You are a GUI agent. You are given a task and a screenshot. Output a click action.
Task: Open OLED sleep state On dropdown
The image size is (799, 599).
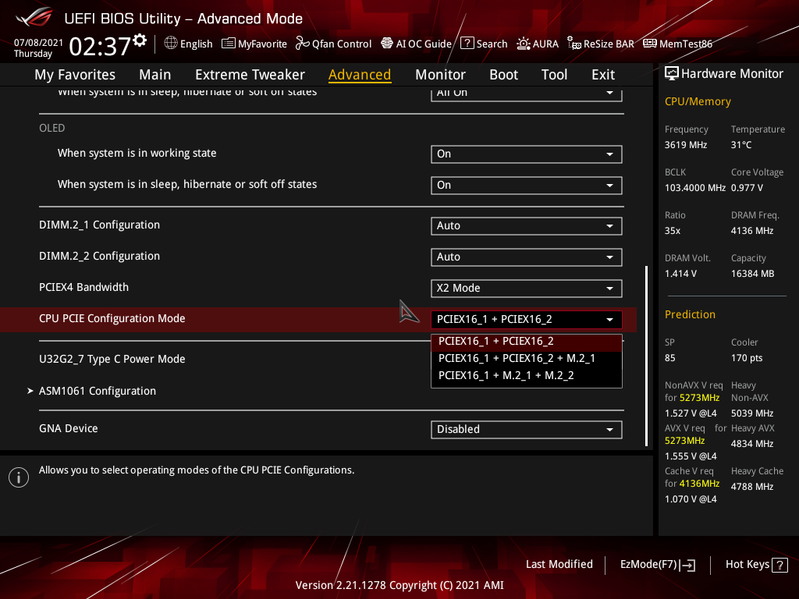coord(526,185)
